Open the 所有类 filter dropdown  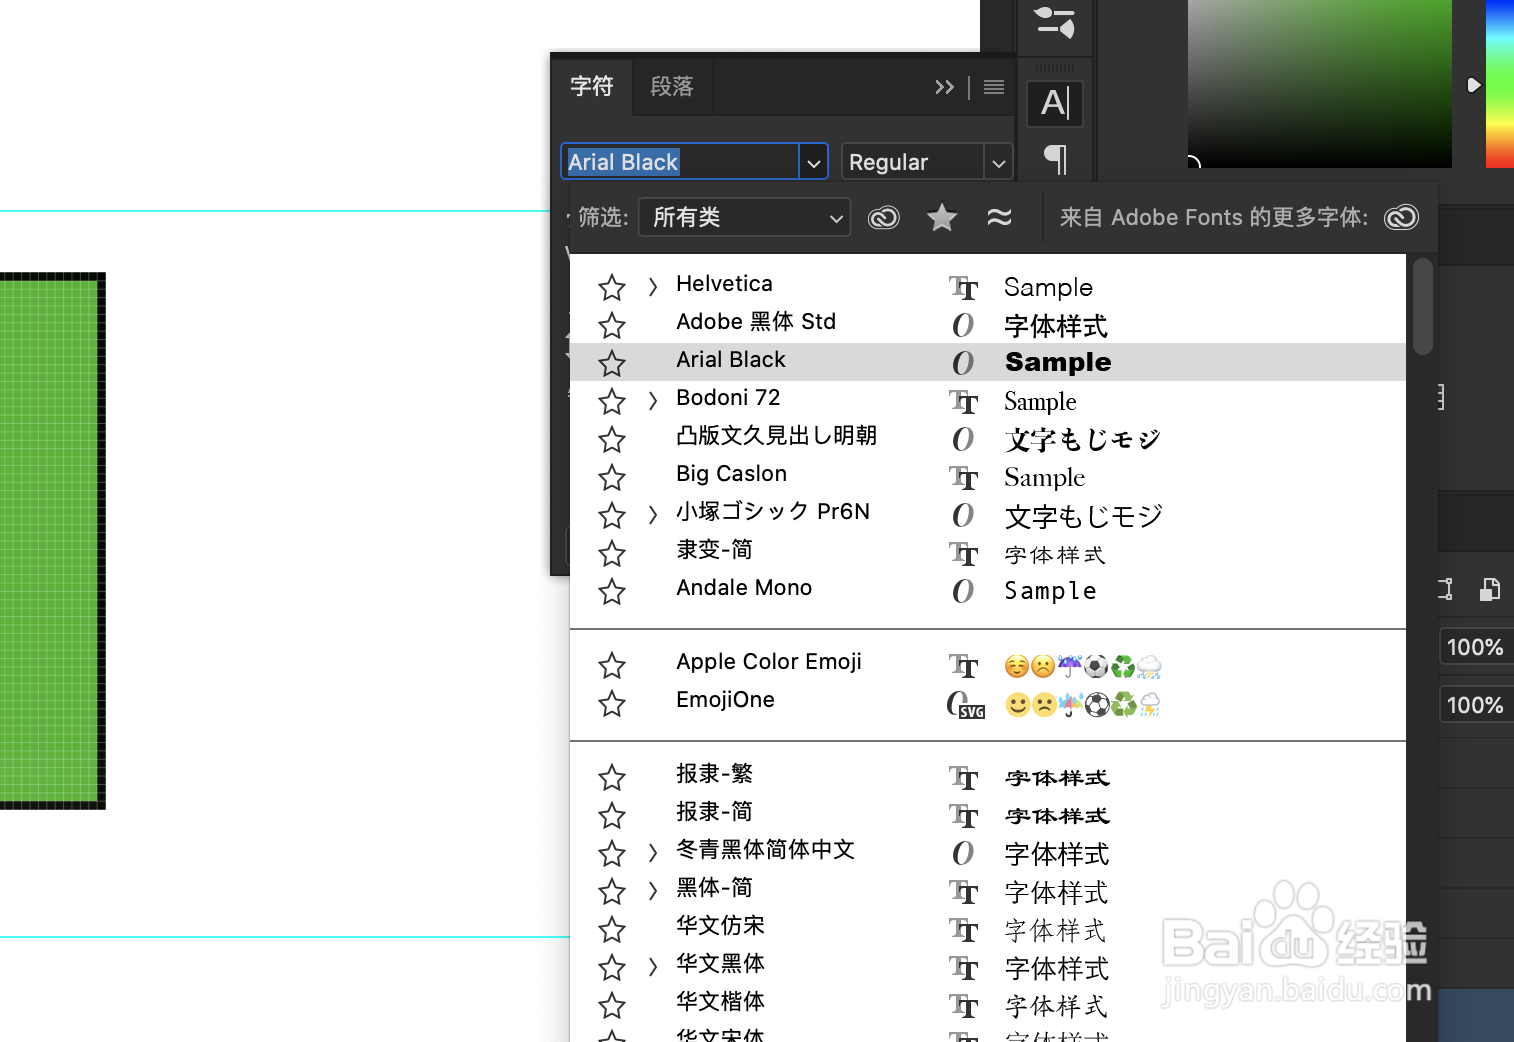tap(745, 217)
